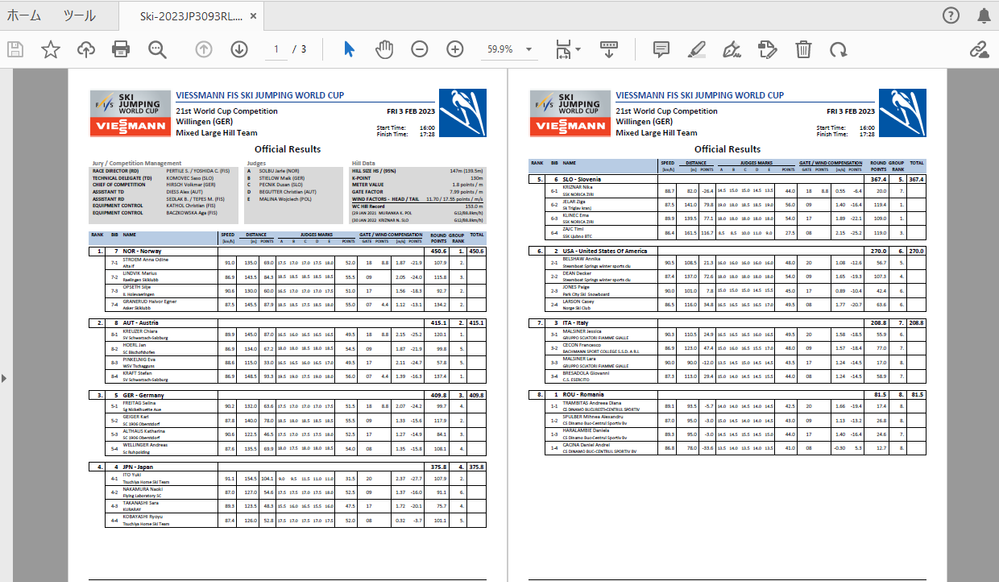This screenshot has width=999, height=582.
Task: Activate the Hand pan tool
Action: 384,49
